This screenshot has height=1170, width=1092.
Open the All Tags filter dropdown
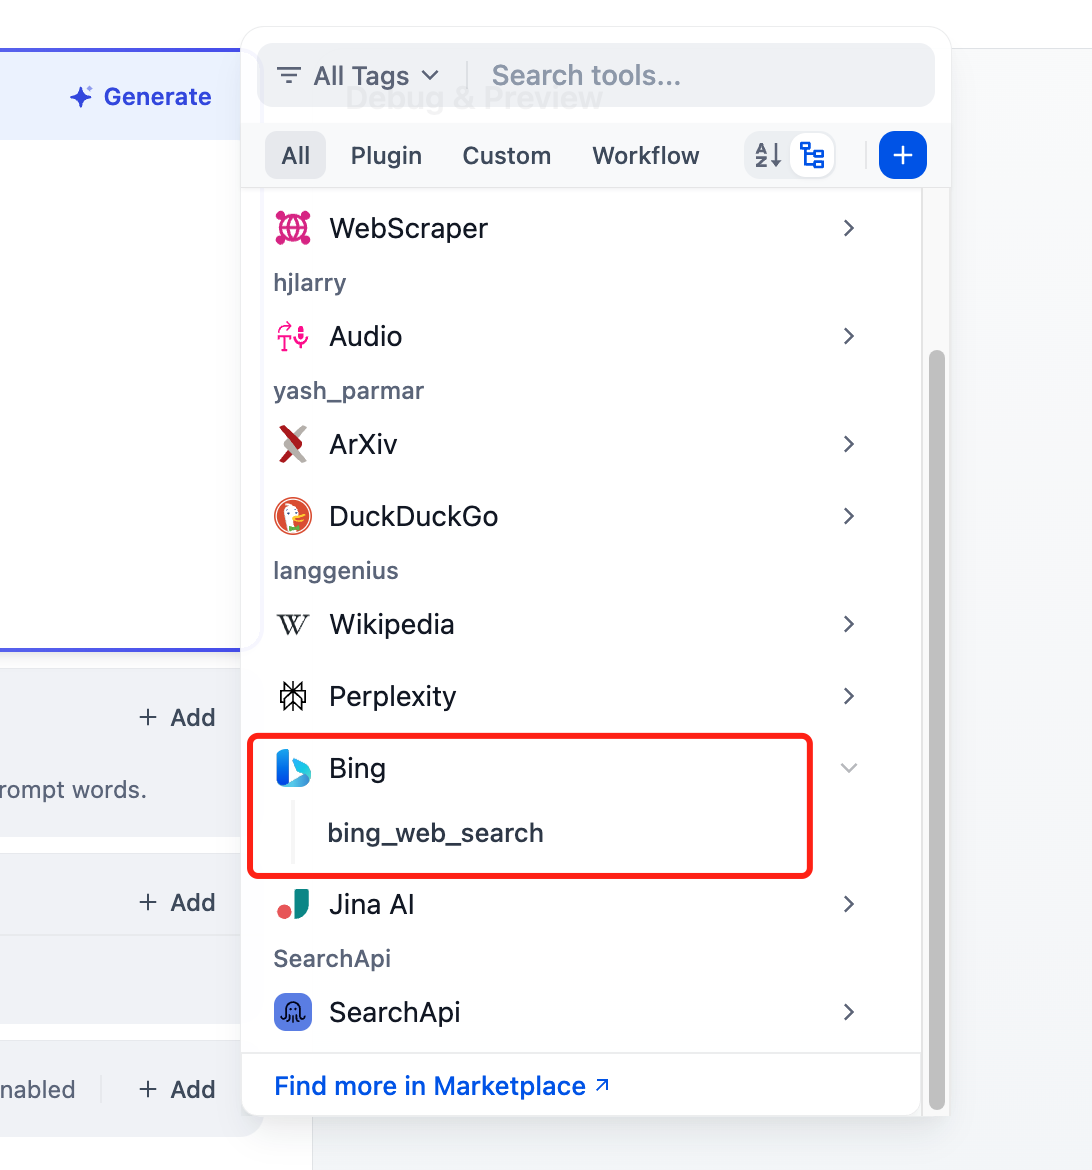(358, 76)
